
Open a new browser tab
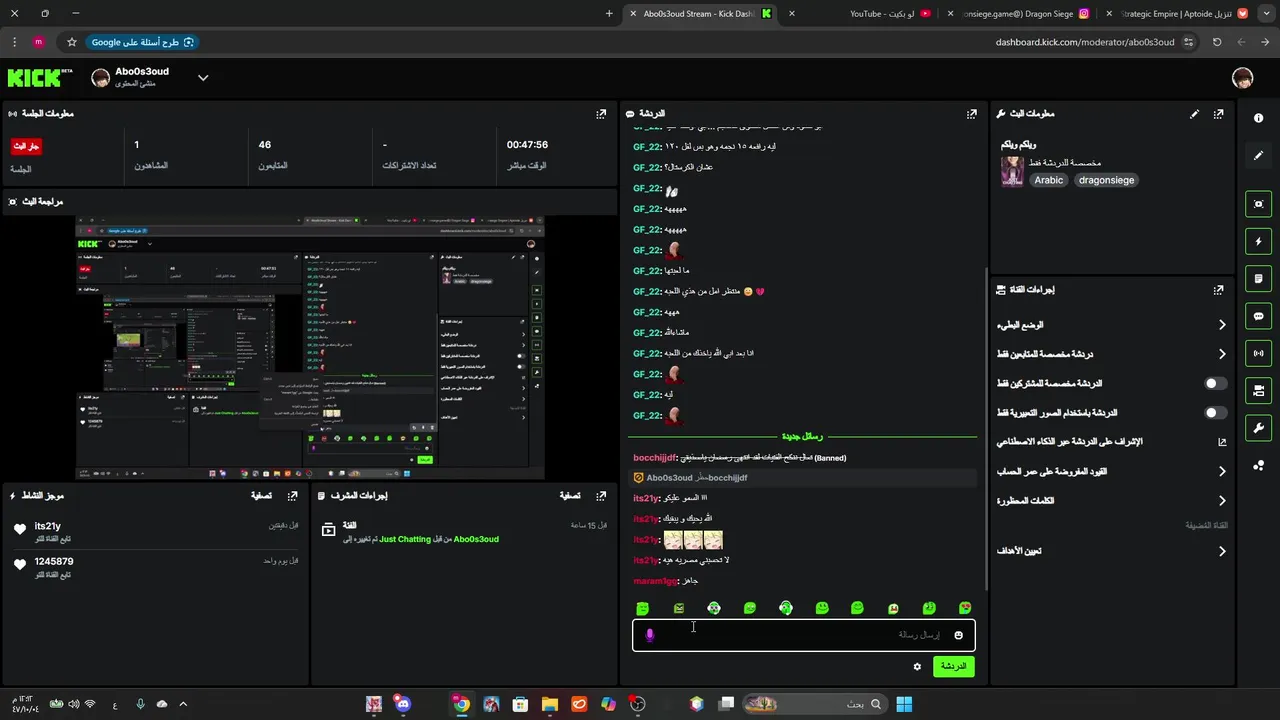coord(609,14)
